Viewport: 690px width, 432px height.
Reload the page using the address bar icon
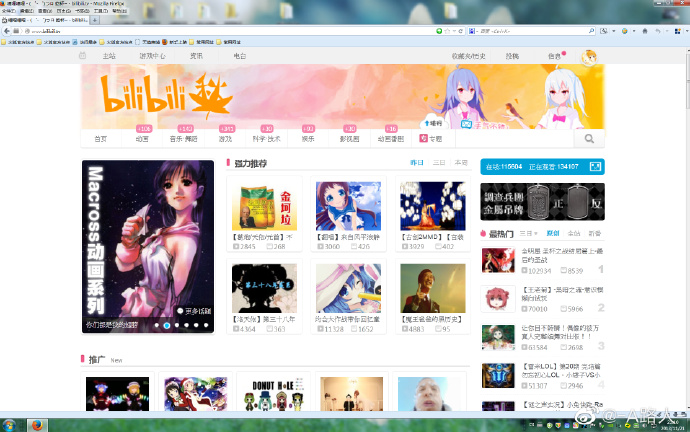click(461, 31)
